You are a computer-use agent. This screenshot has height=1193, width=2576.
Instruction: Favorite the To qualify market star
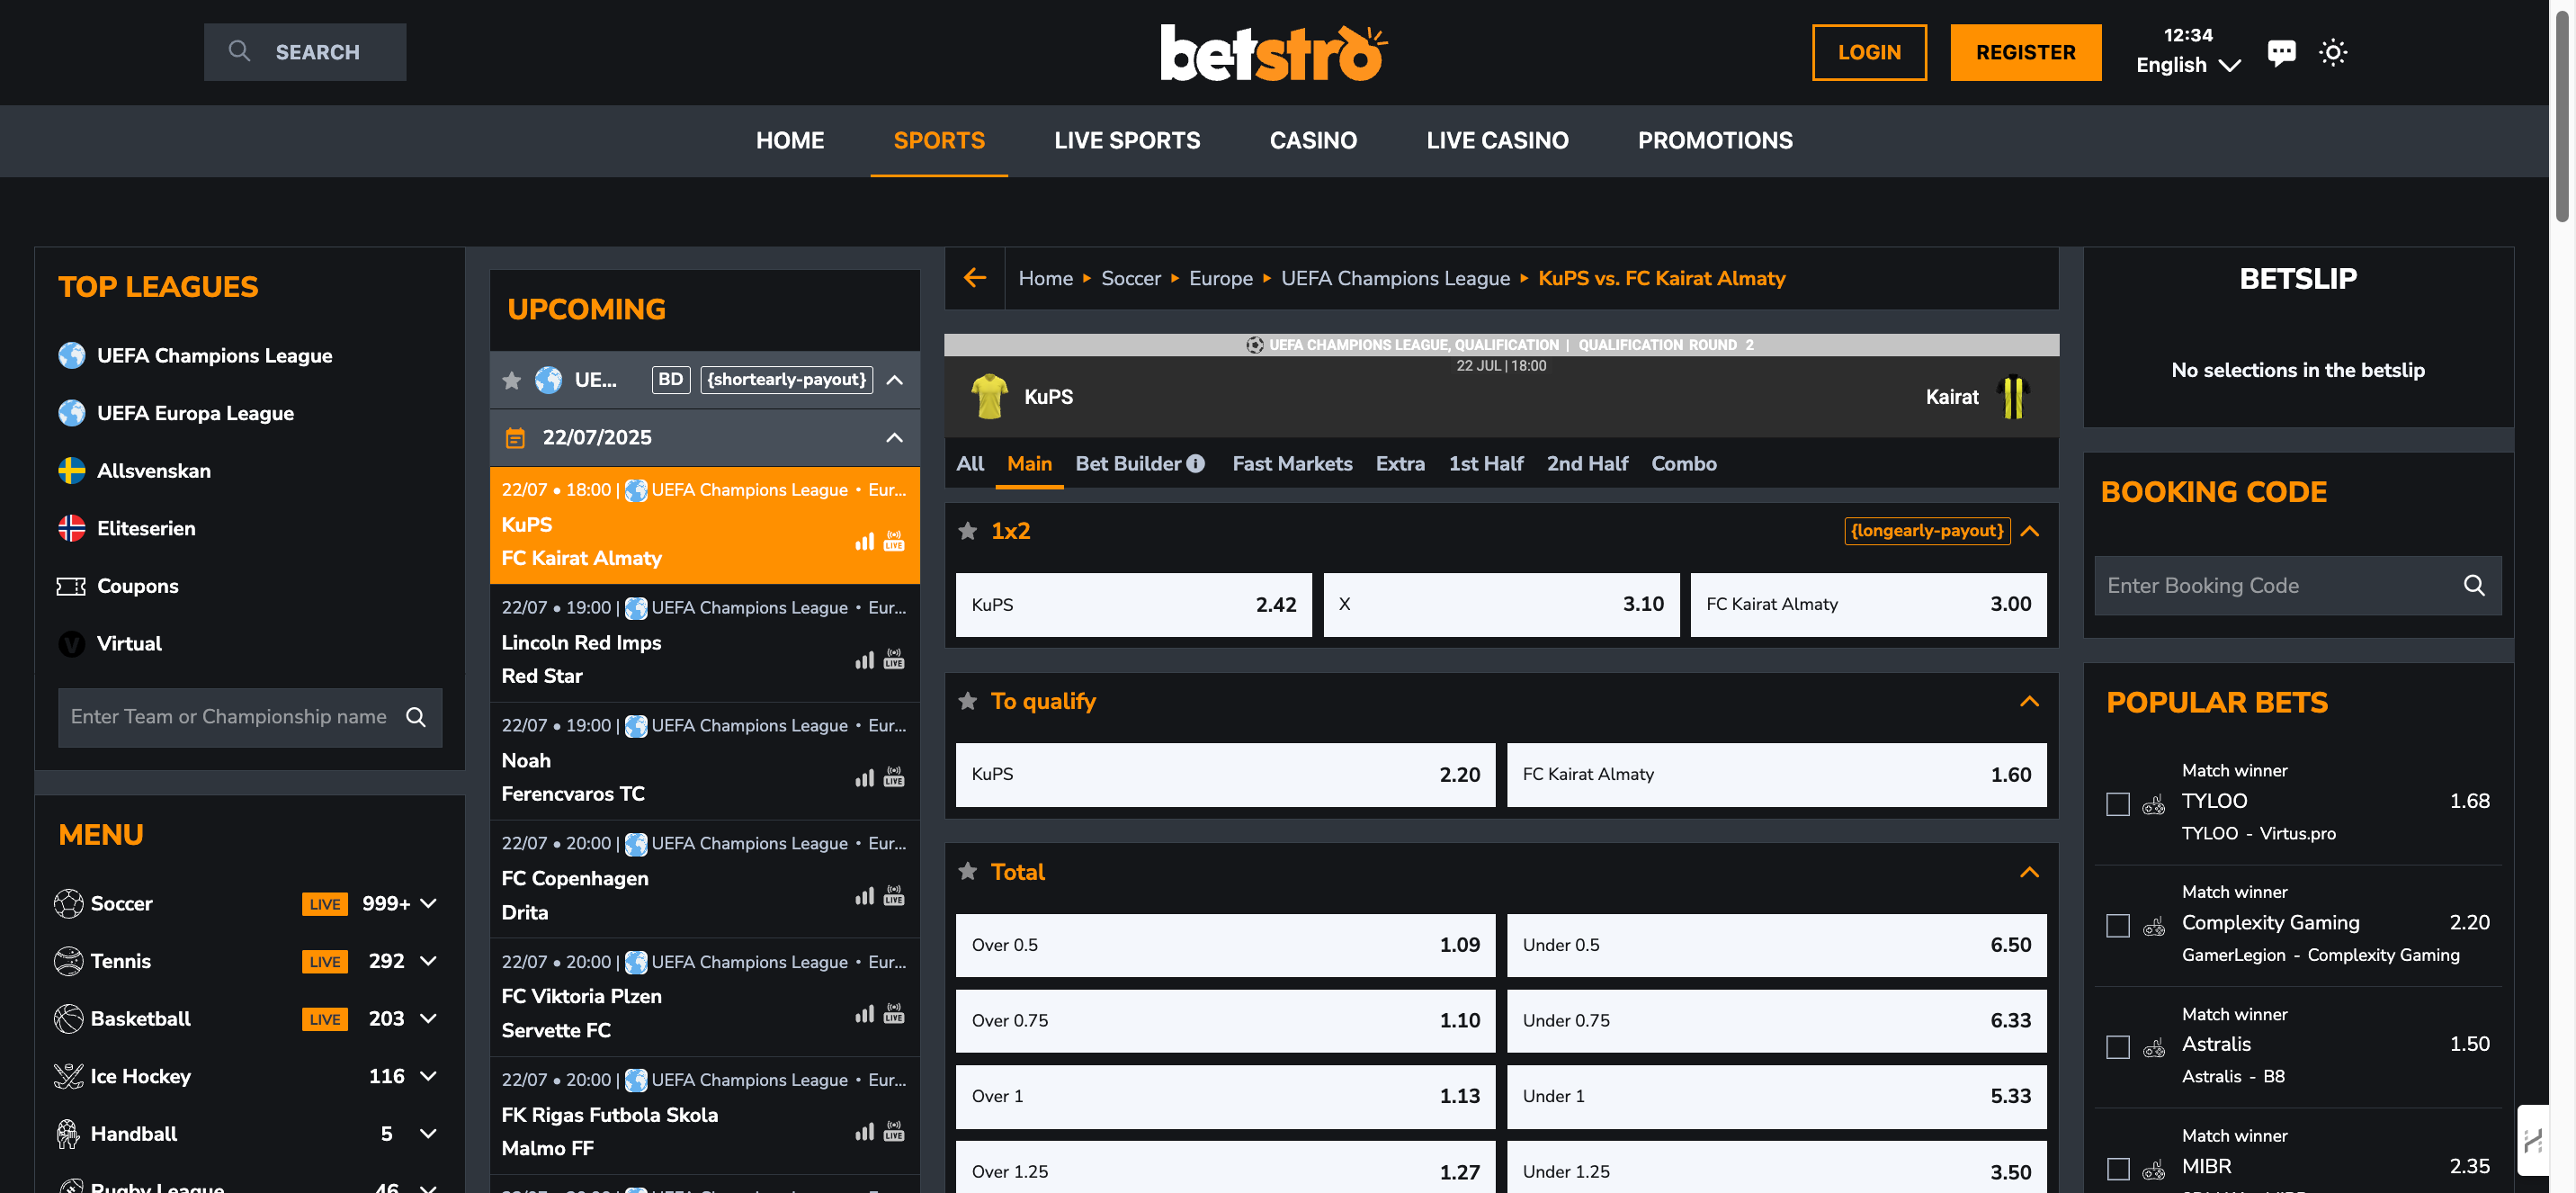click(x=967, y=701)
